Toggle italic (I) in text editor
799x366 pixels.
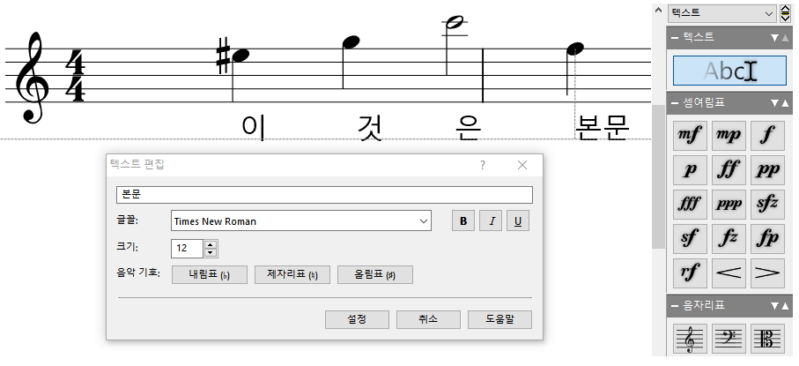pyautogui.click(x=491, y=221)
